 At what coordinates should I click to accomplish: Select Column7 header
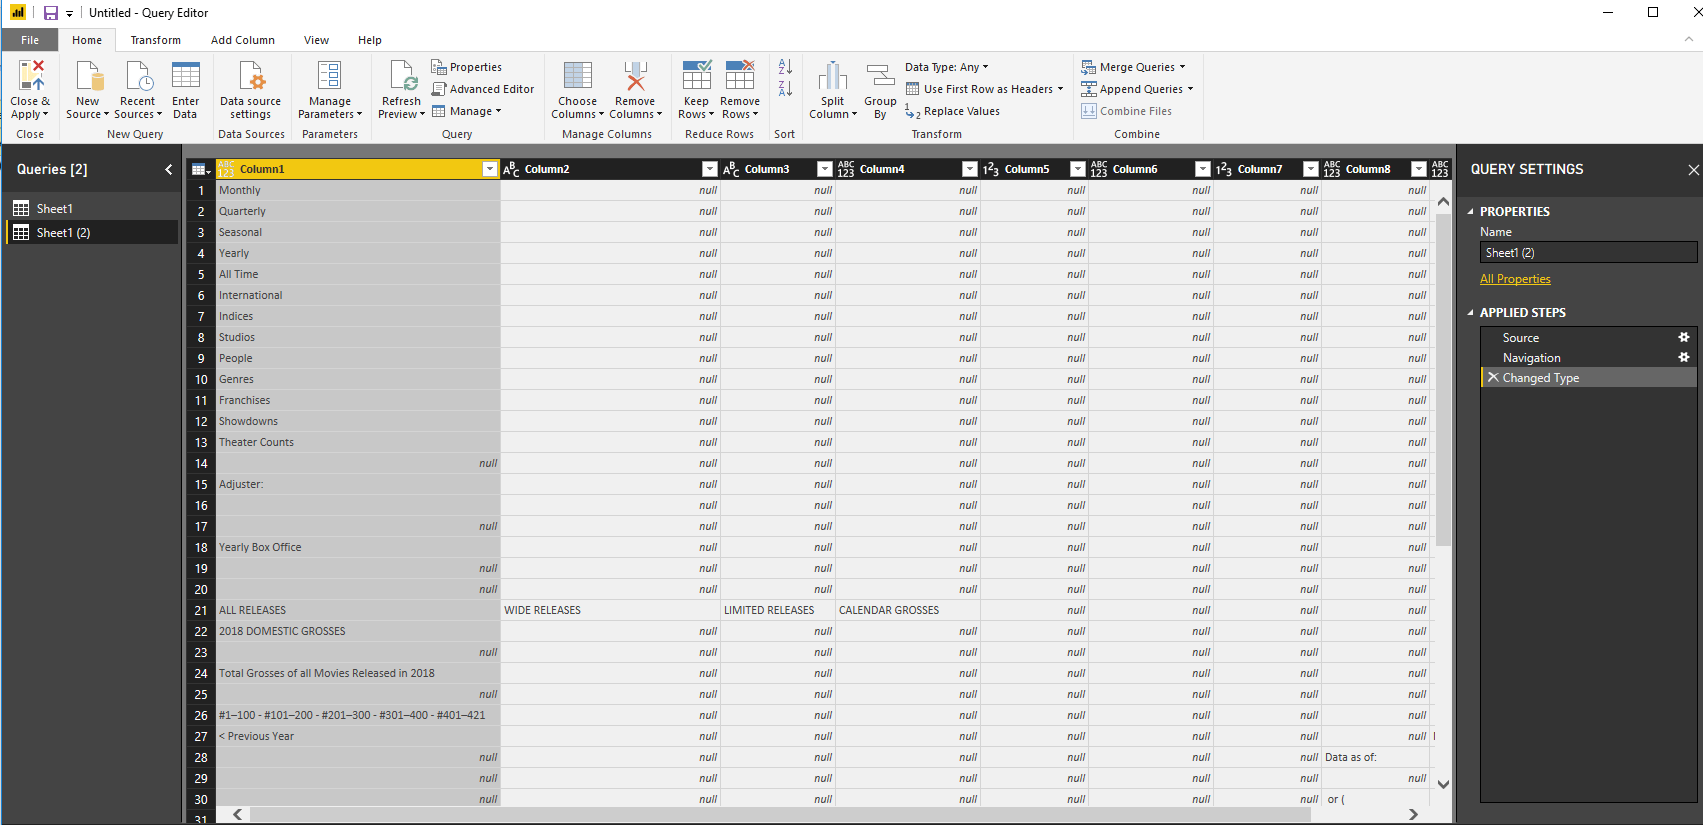pos(1259,169)
